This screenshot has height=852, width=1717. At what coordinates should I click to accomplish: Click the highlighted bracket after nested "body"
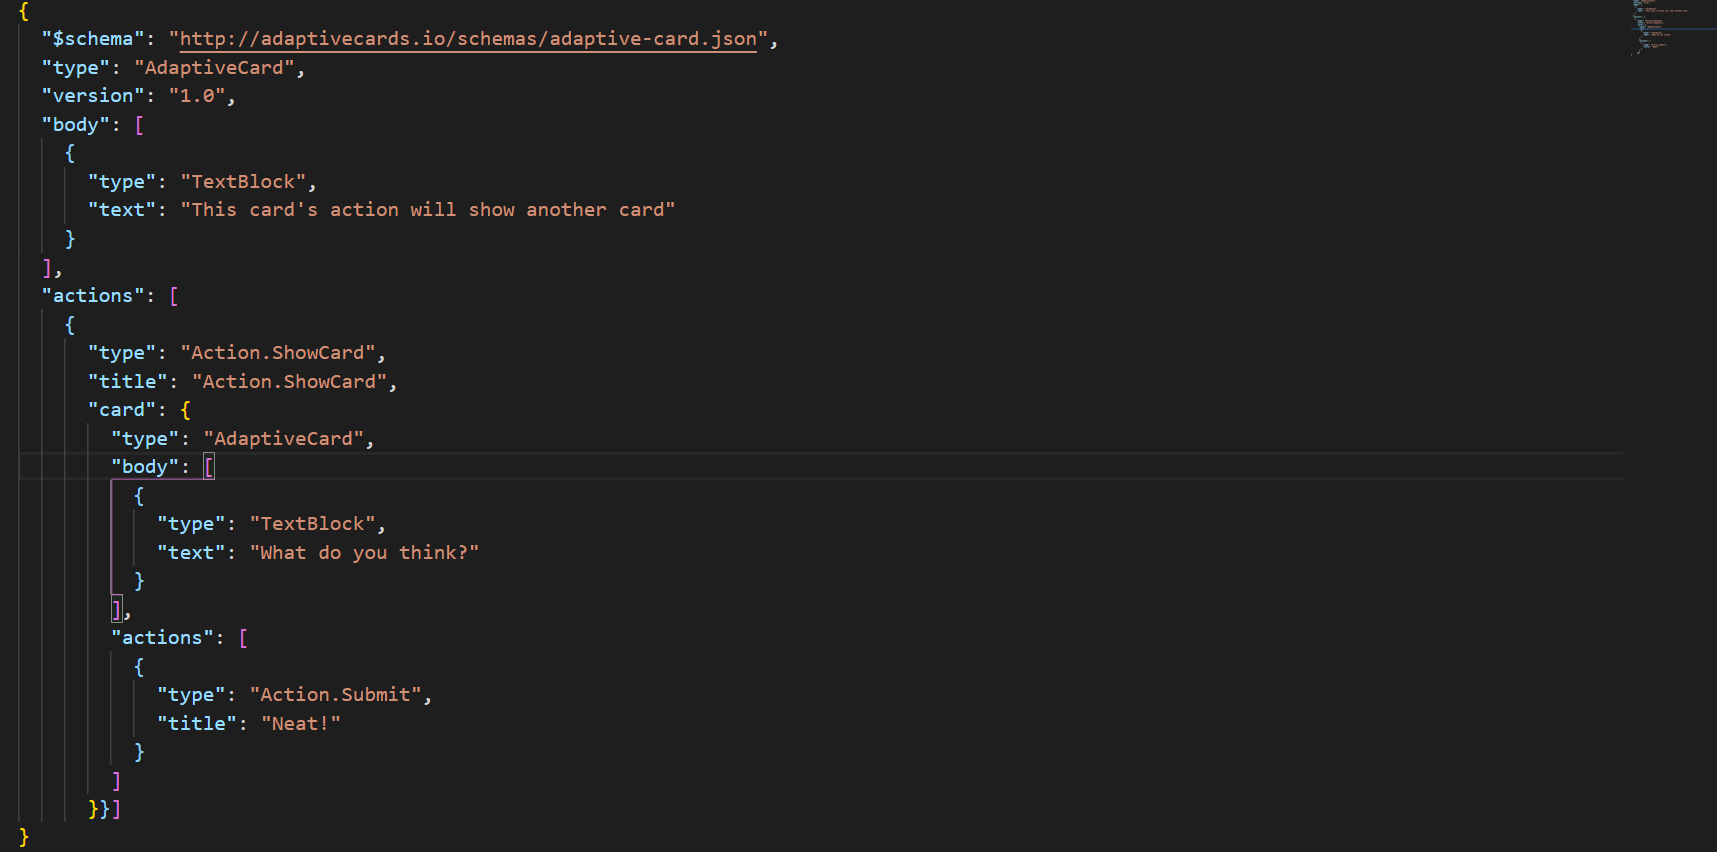(x=209, y=467)
